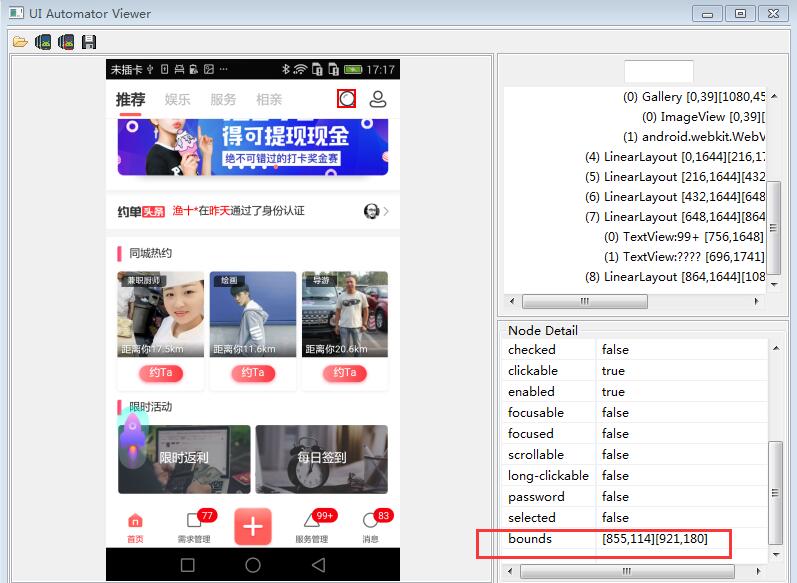Tap the Android recents square button
The image size is (797, 583).
(188, 565)
